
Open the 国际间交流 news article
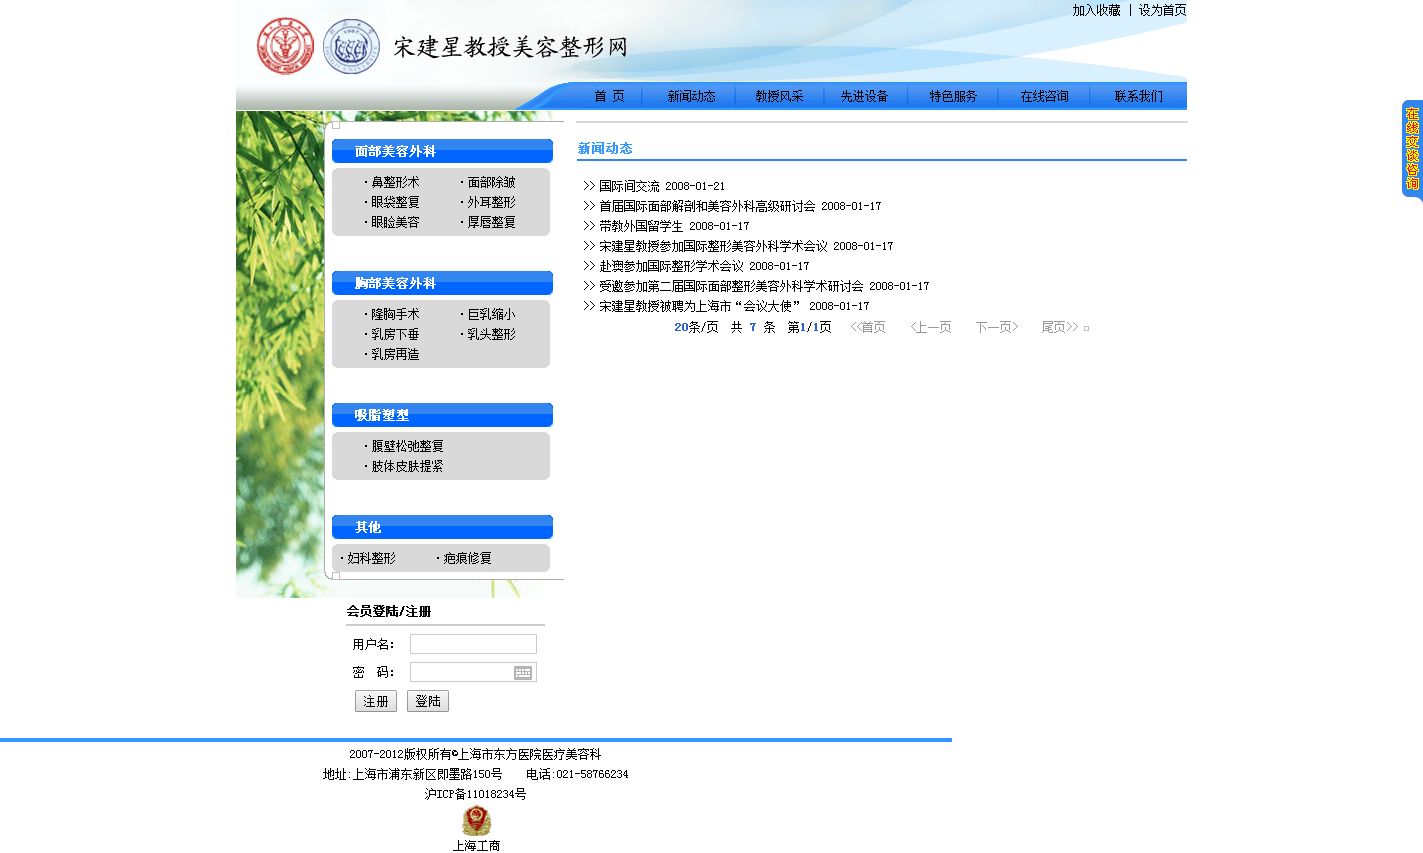click(x=629, y=186)
